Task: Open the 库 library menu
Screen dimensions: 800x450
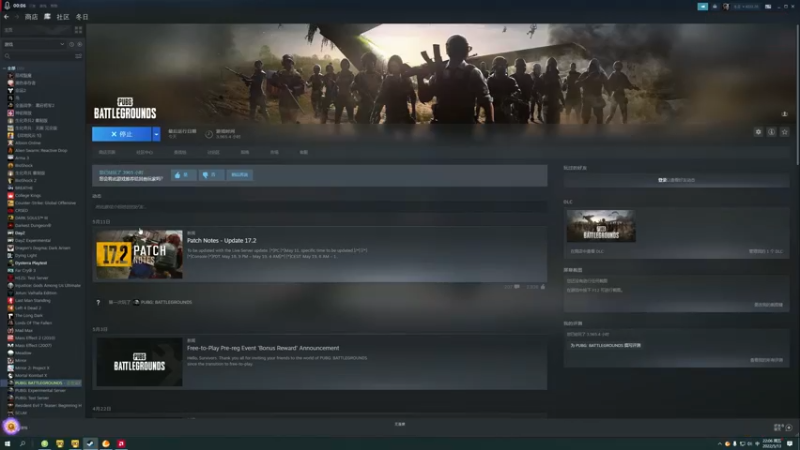Action: coord(47,17)
